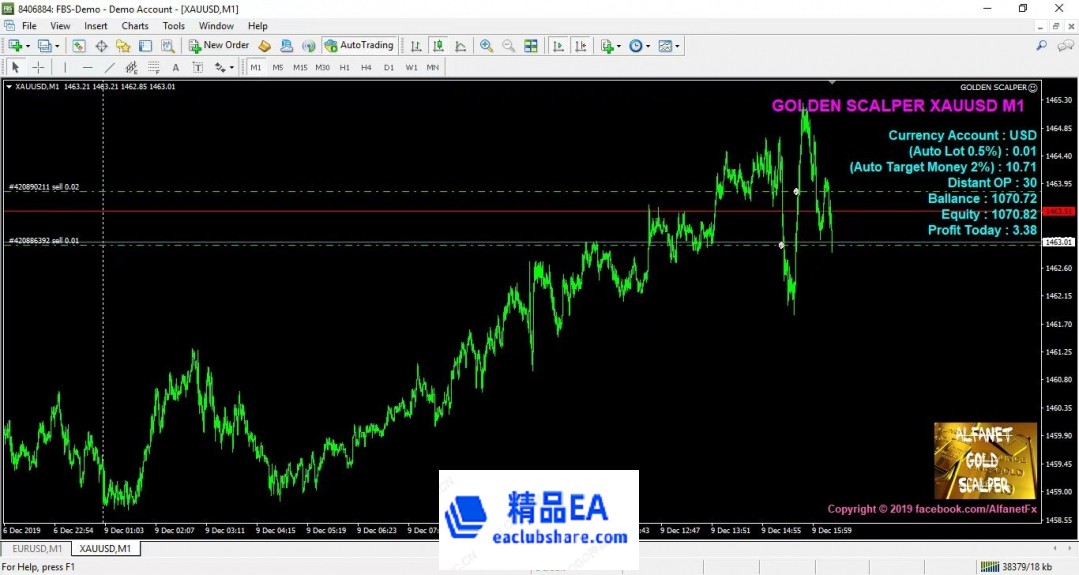
Task: Open the New Chart tool
Action: (15, 46)
